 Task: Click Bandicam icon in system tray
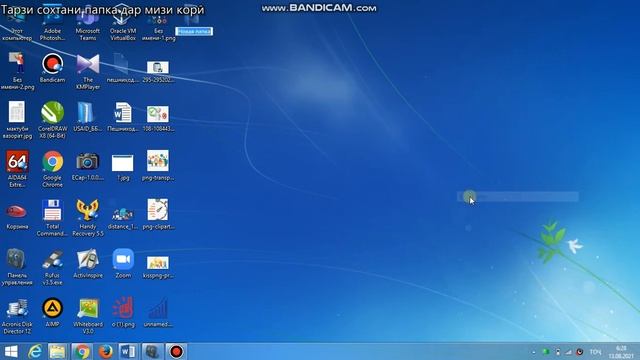(580, 352)
